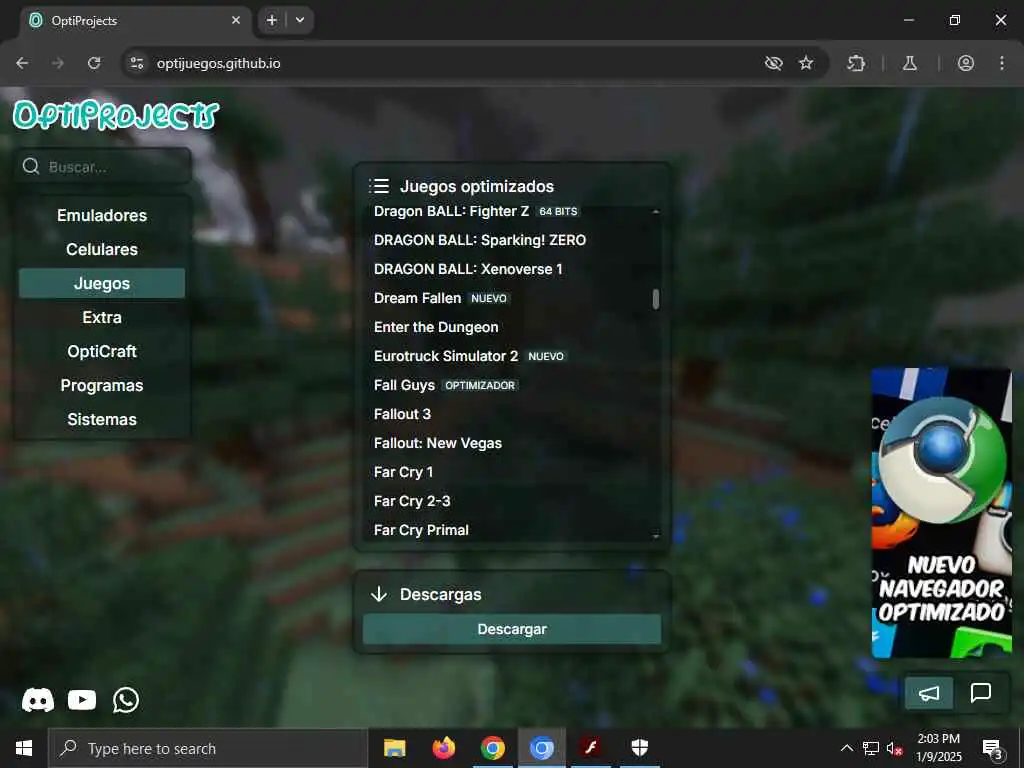
Task: Open the notification center icon
Action: (x=992, y=748)
